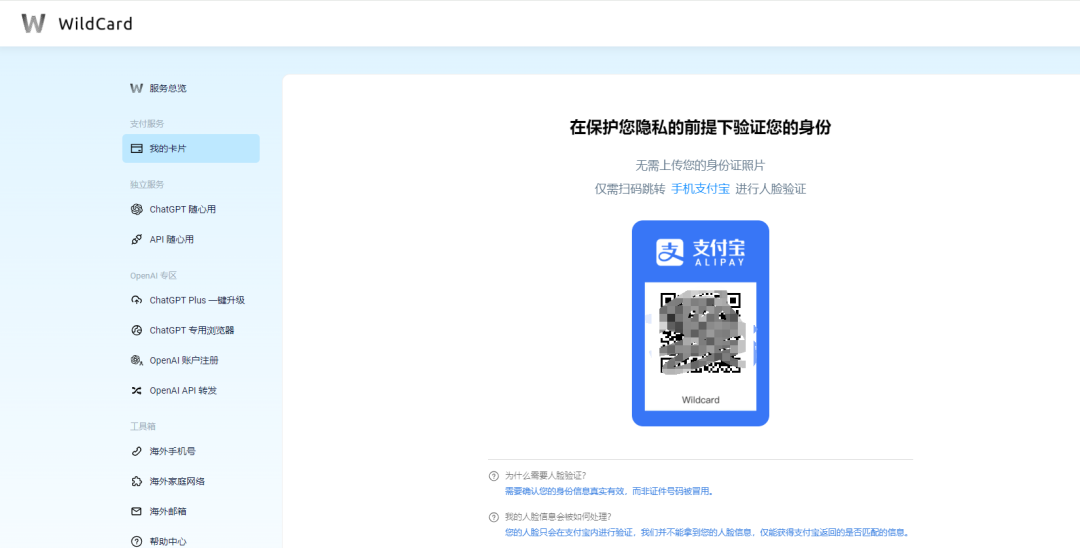
Task: Click the Wildcard label under QR code
Action: pos(700,400)
